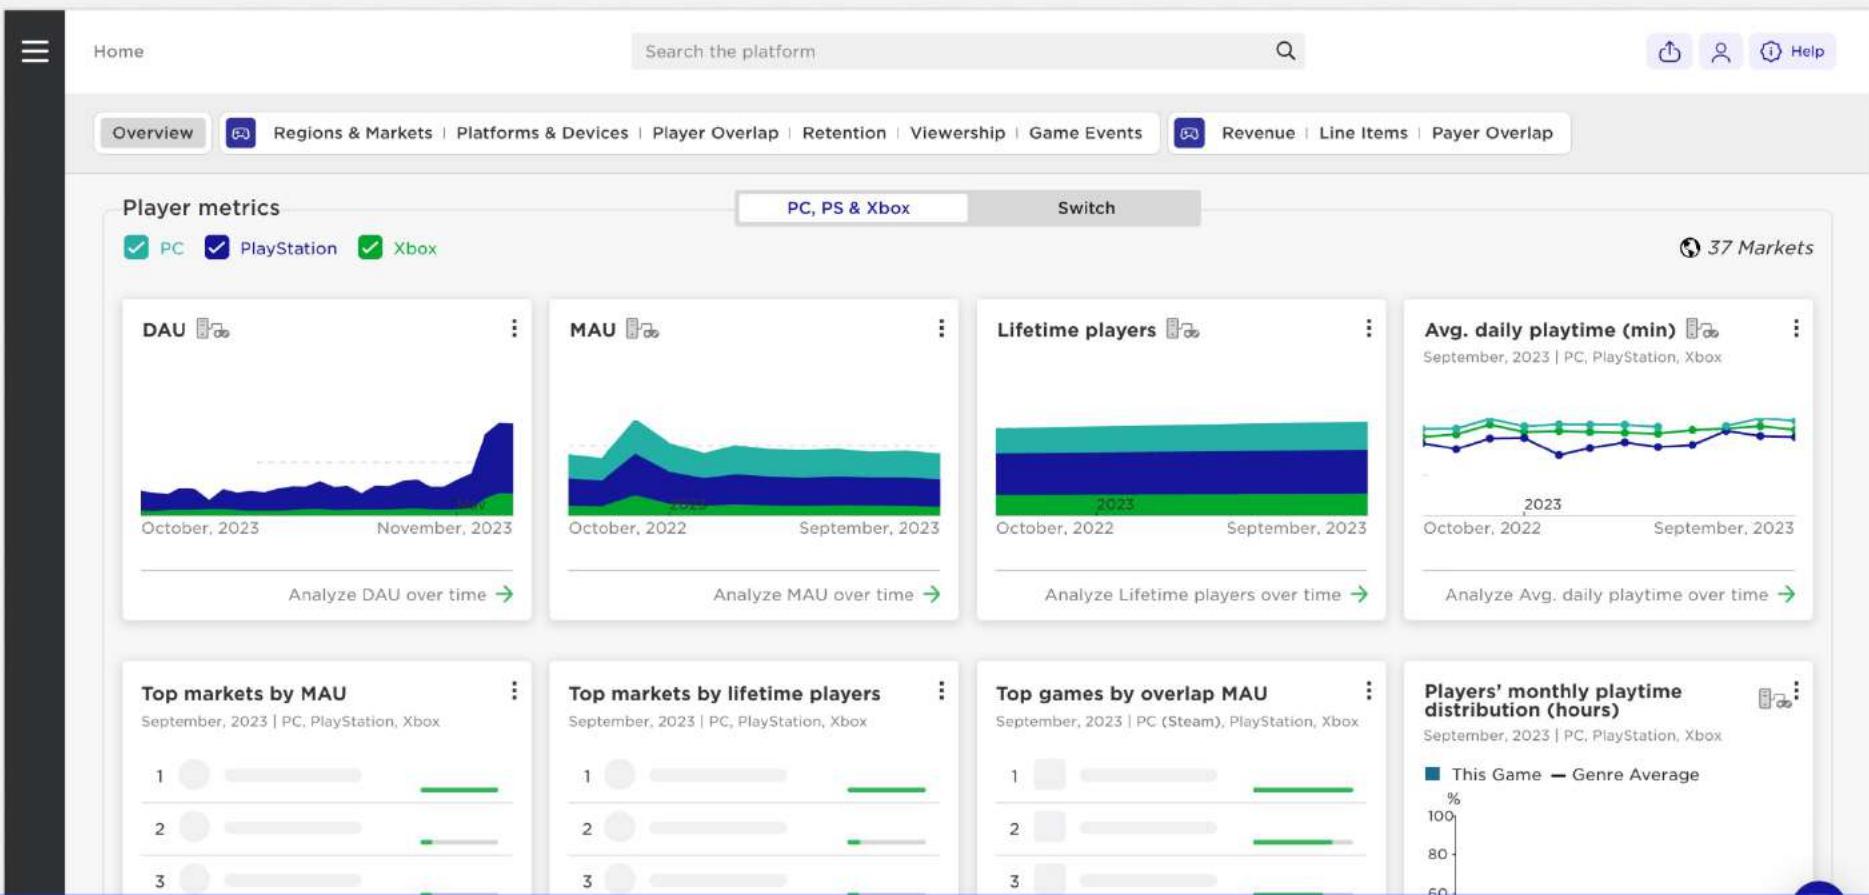Toggle the PC checkbox
Viewport: 1869px width, 895px height.
136,248
